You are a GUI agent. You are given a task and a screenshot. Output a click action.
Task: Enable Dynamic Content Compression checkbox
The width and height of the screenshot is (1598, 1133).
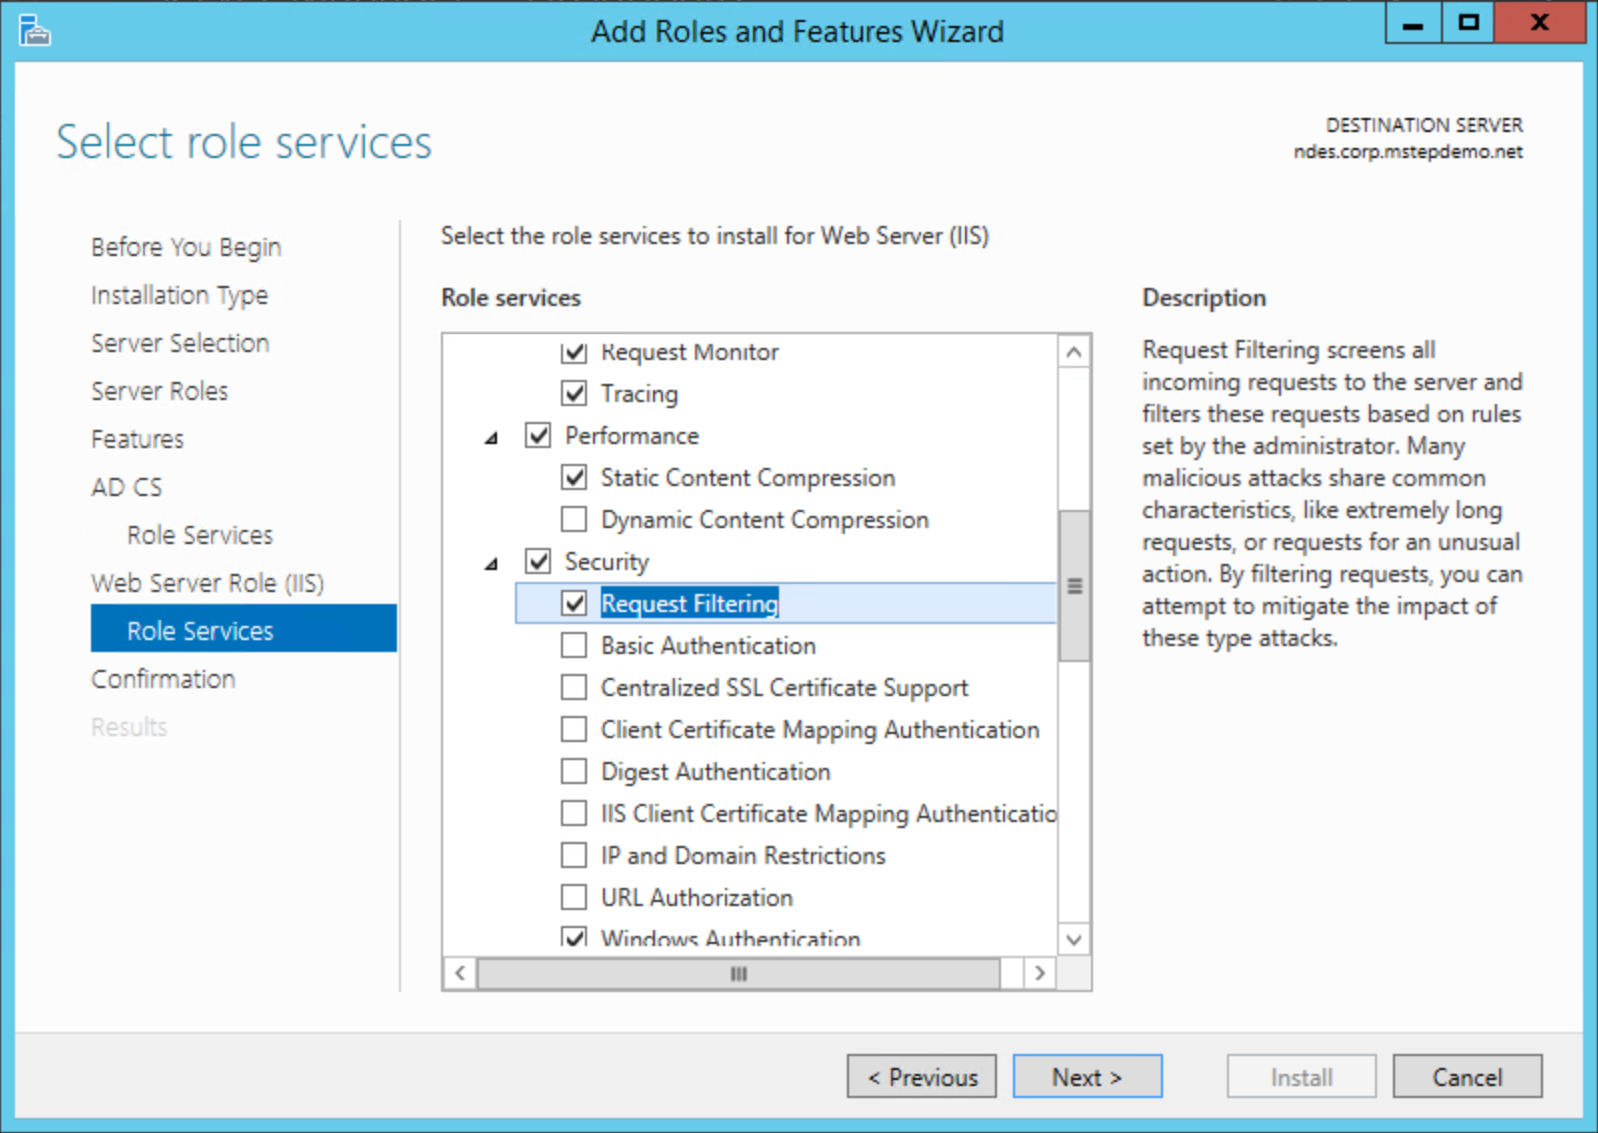point(574,520)
